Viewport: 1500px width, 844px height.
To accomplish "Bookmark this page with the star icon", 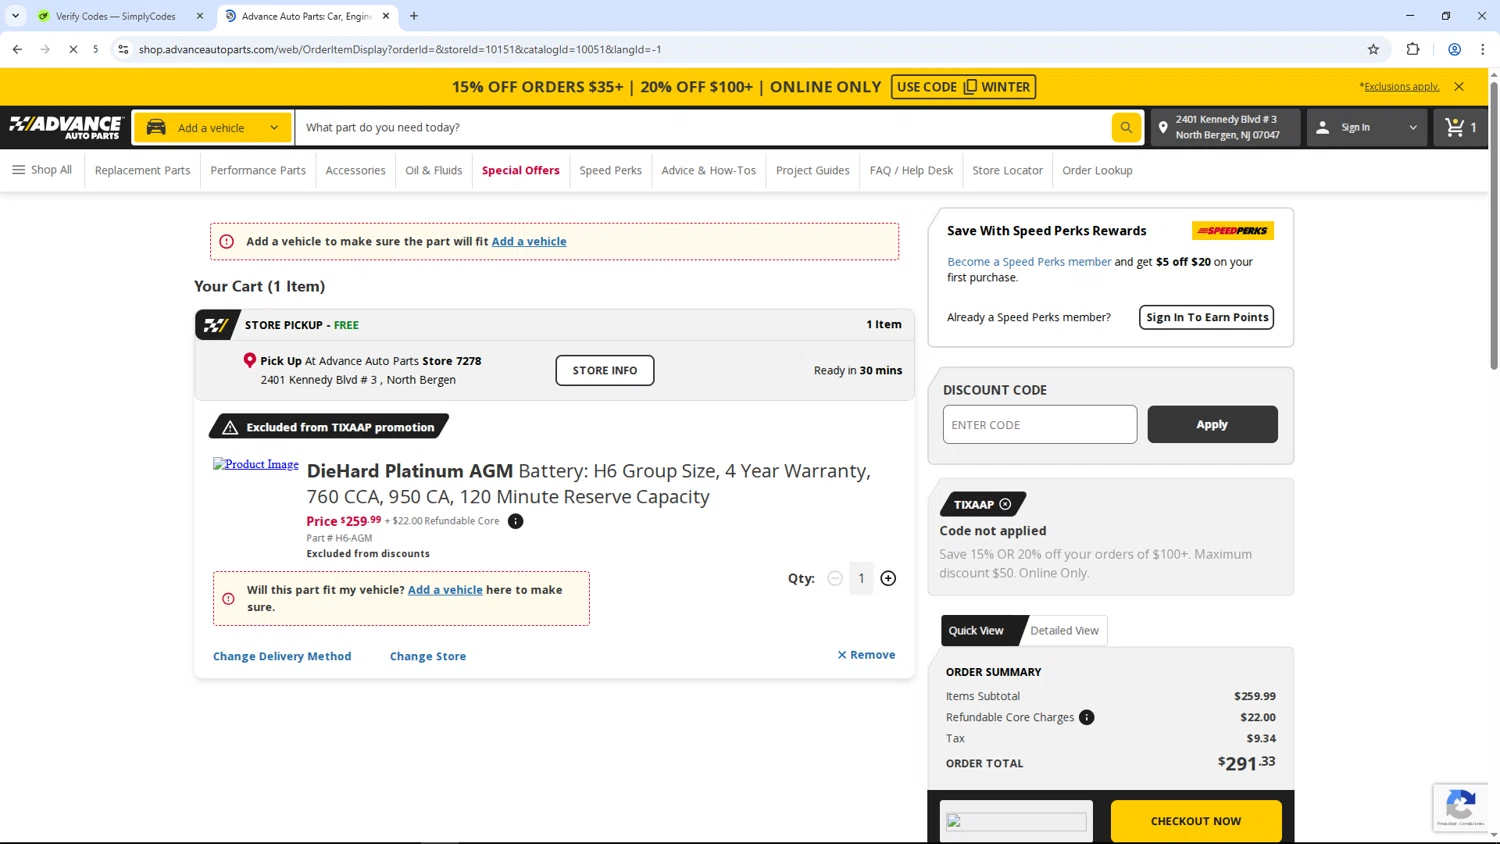I will coord(1373,49).
